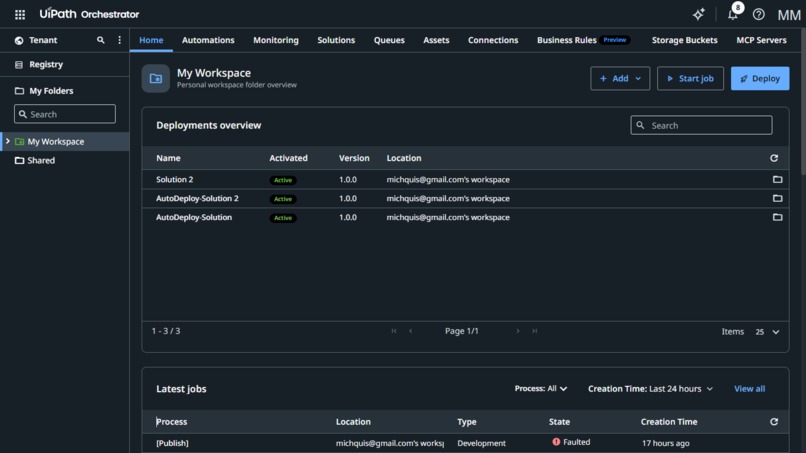Go to last page of deployments
Image resolution: width=806 pixels, height=453 pixels.
click(535, 331)
